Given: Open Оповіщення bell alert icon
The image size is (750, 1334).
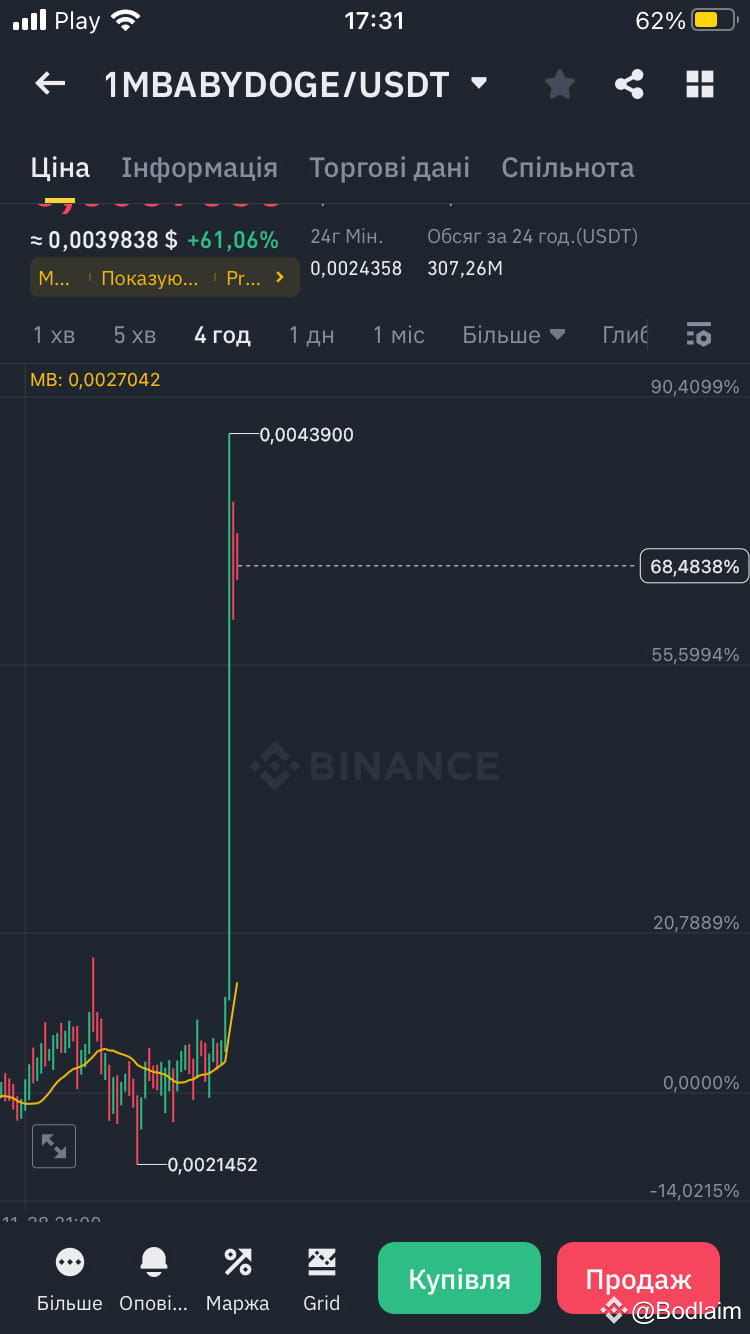Looking at the screenshot, I should [x=154, y=1262].
